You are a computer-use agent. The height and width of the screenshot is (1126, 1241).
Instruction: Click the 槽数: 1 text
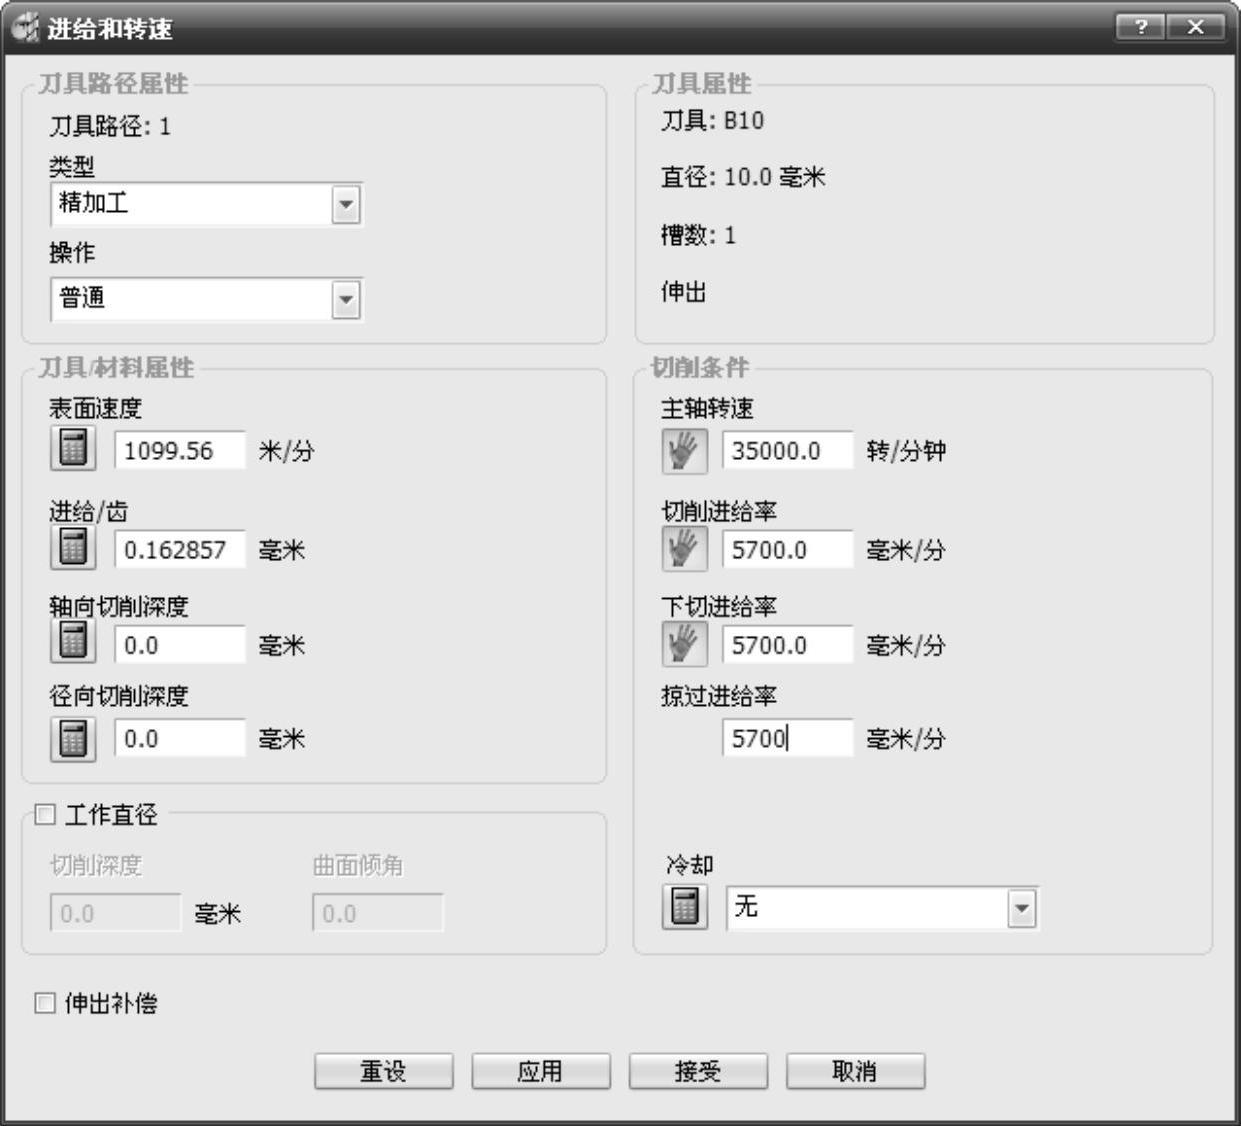pyautogui.click(x=698, y=235)
